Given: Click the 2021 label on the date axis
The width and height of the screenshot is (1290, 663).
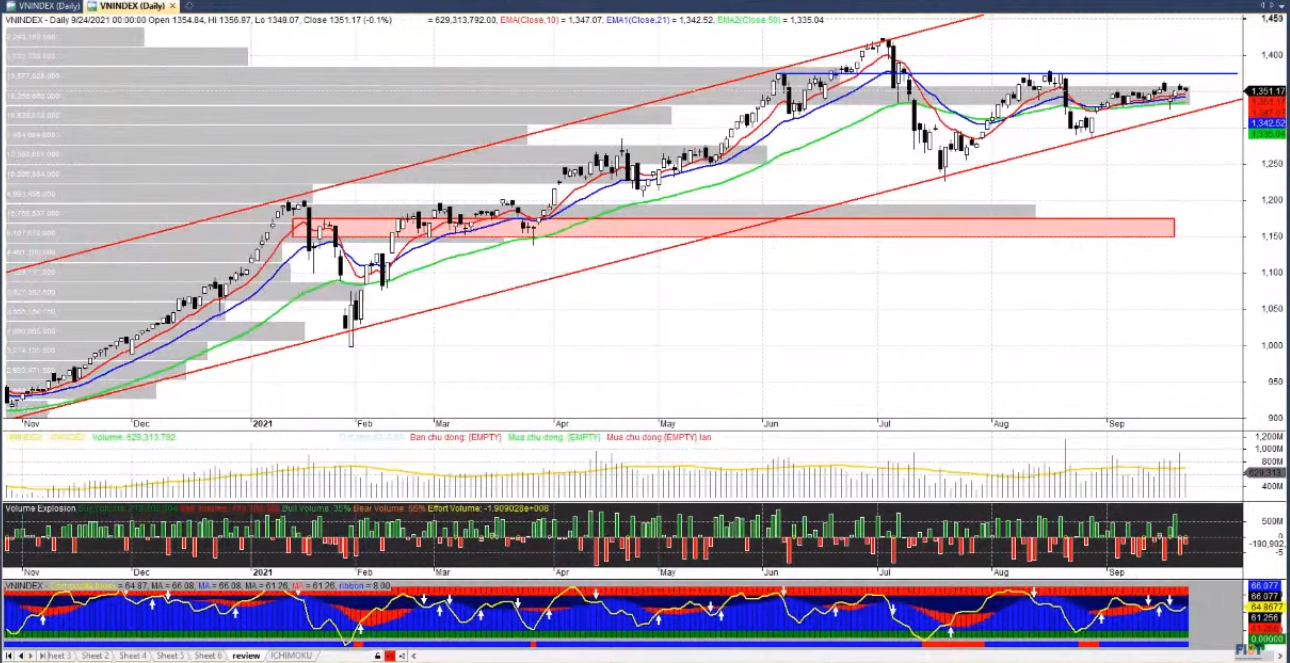Looking at the screenshot, I should [x=264, y=424].
